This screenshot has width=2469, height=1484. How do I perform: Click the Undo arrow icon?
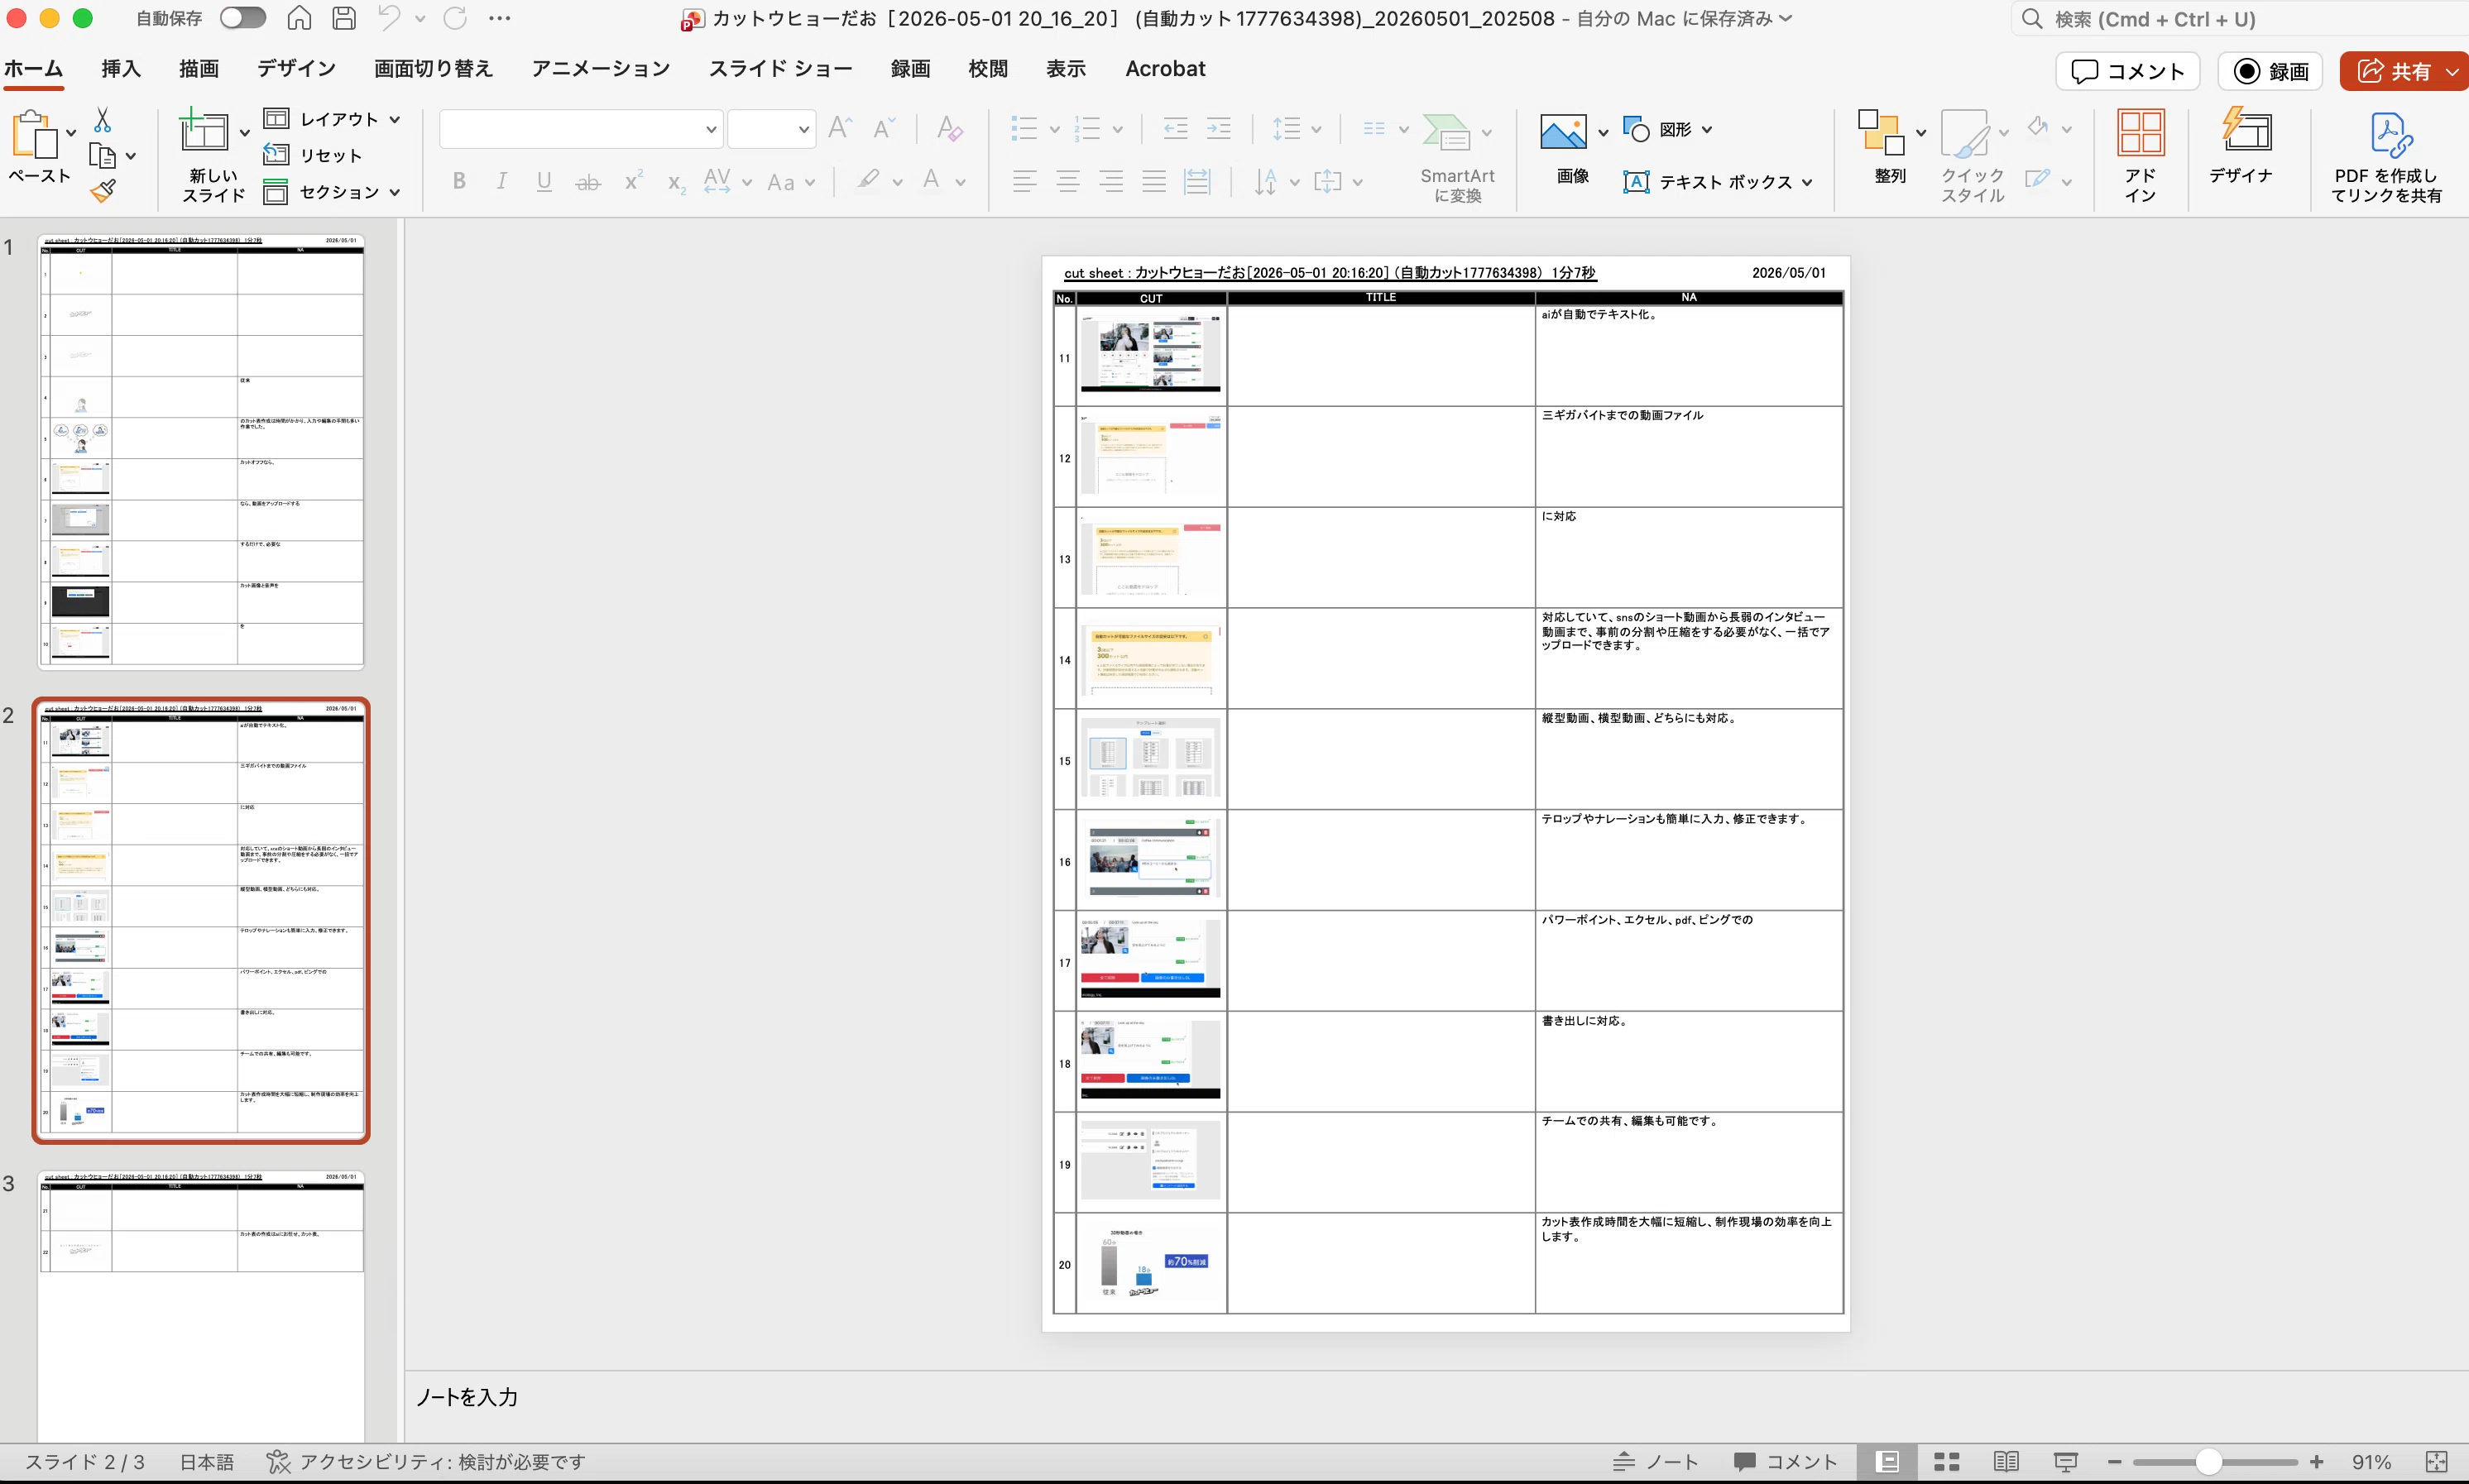pyautogui.click(x=389, y=18)
